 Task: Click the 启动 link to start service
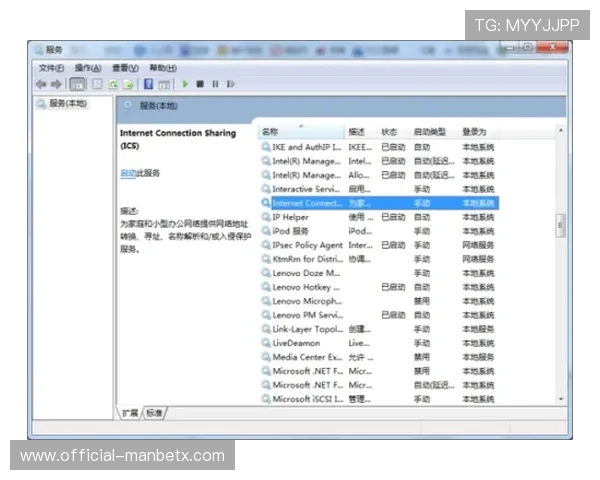(x=127, y=173)
